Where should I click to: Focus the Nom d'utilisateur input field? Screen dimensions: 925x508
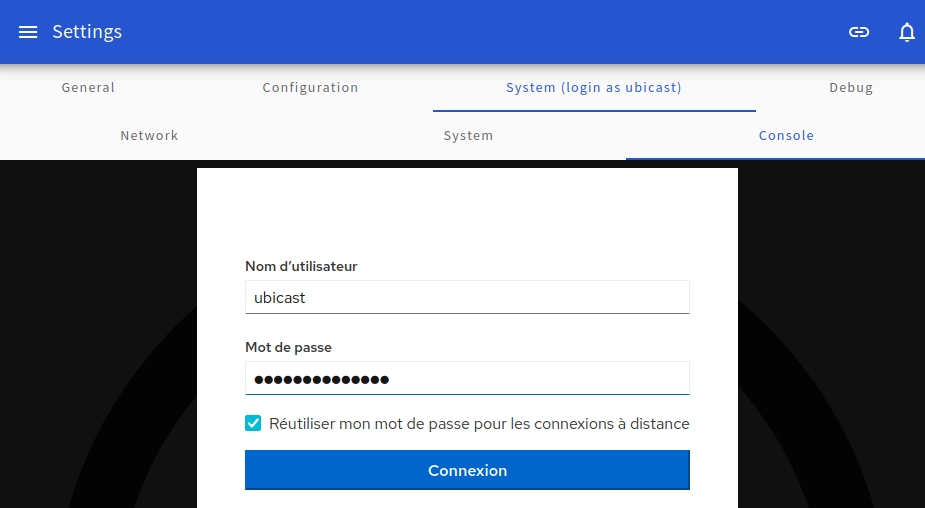click(467, 297)
